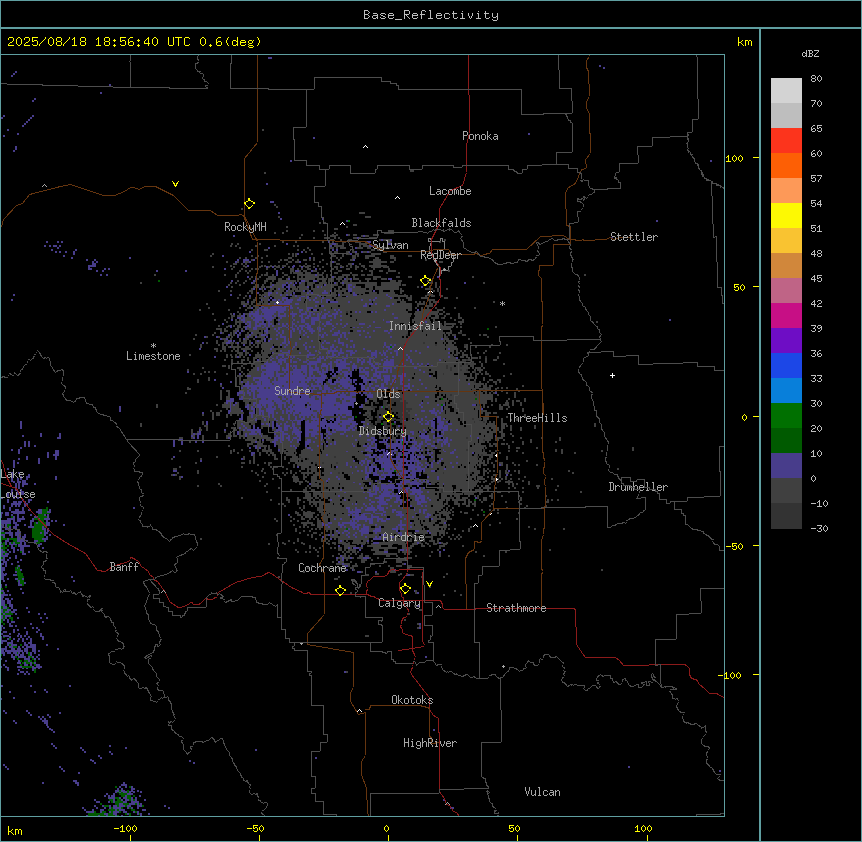Viewport: 862px width, 842px height.
Task: Click the Stettler city label
Action: [634, 237]
